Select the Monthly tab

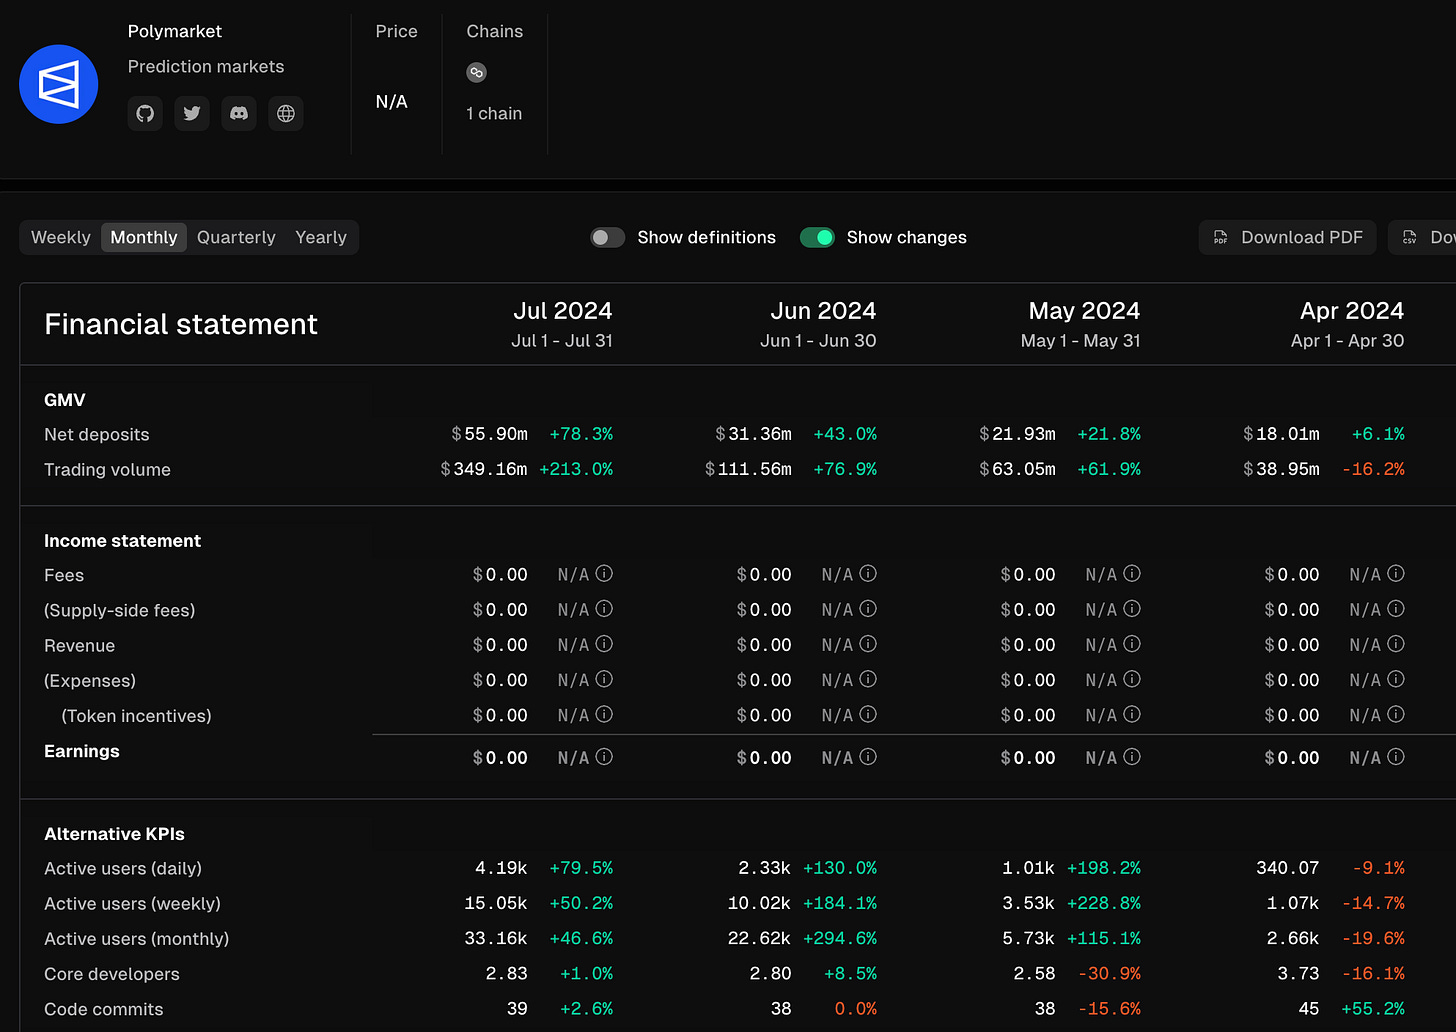click(144, 237)
